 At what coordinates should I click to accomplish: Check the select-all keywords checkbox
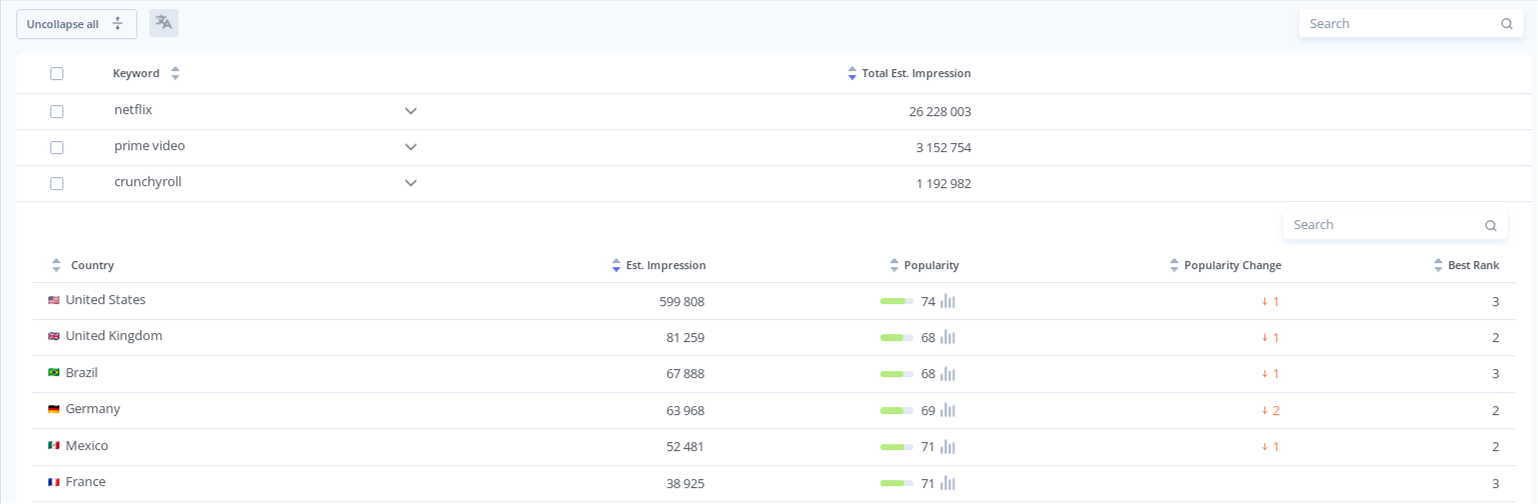click(x=57, y=74)
